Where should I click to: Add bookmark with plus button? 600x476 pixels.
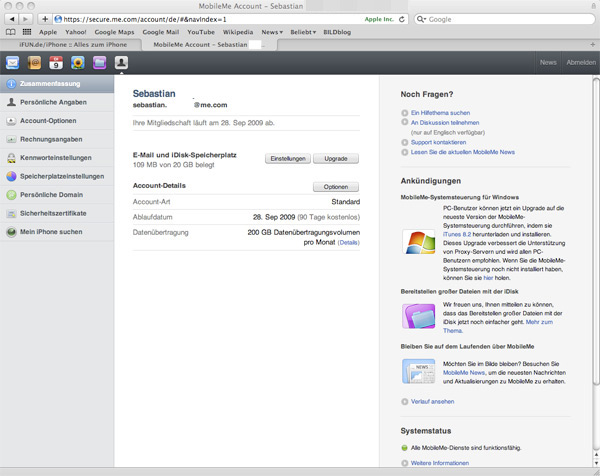[45, 19]
